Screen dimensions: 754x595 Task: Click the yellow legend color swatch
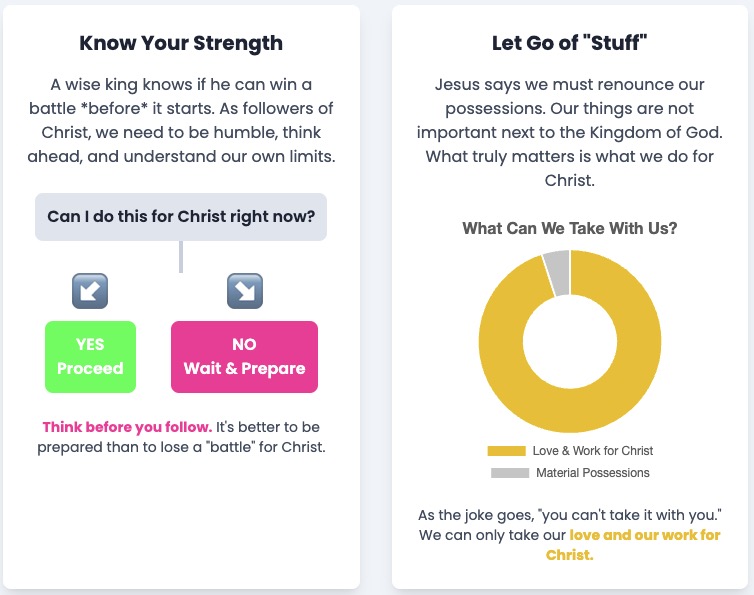pos(506,451)
